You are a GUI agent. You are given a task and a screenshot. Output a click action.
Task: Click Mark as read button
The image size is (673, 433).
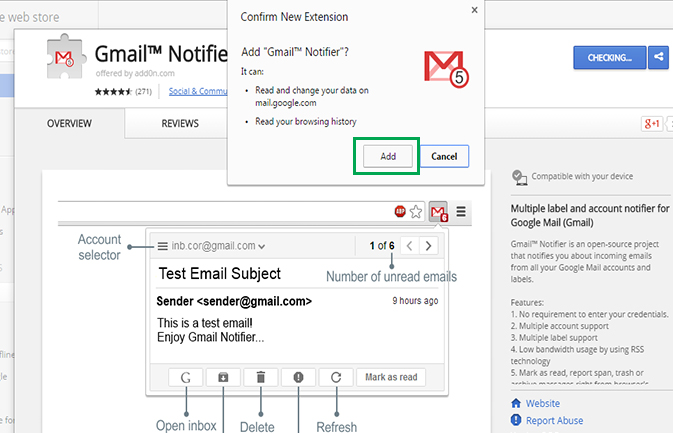tap(391, 377)
